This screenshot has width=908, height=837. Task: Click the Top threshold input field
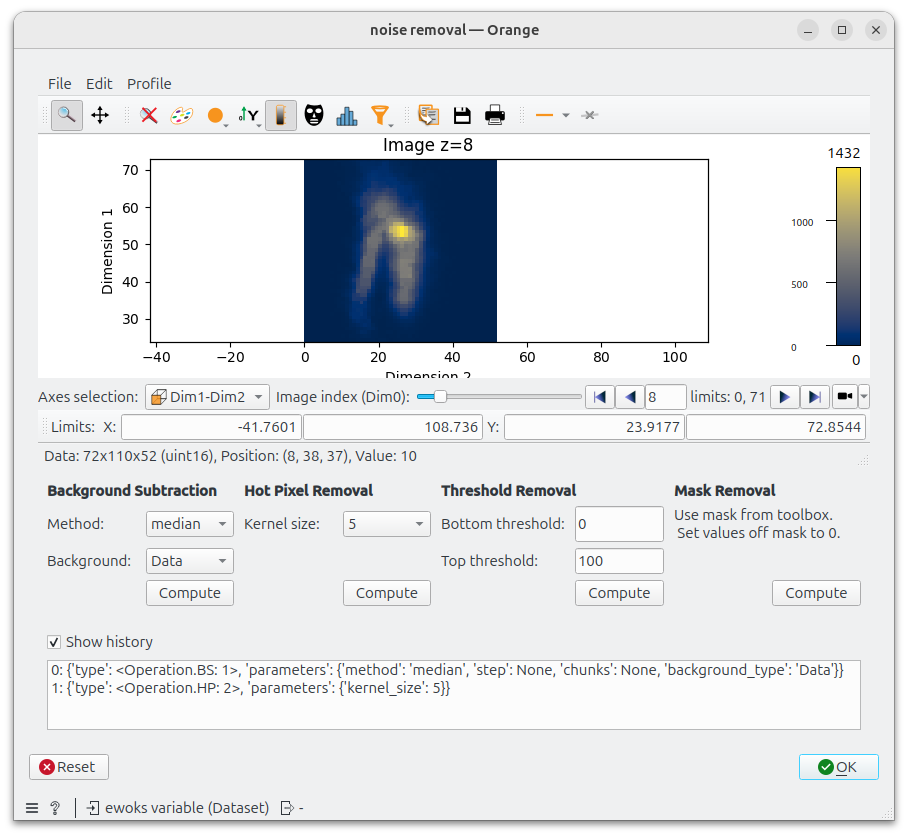[619, 561]
